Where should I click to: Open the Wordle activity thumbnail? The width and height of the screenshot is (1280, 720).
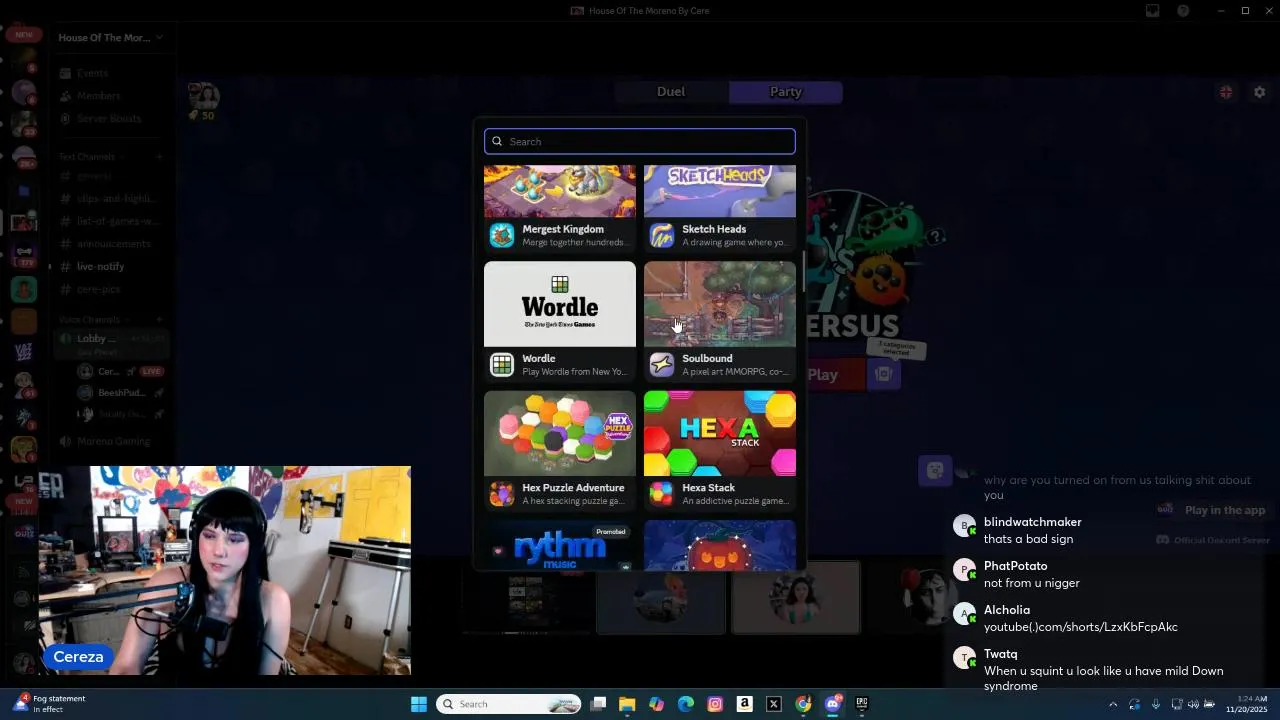tap(560, 304)
